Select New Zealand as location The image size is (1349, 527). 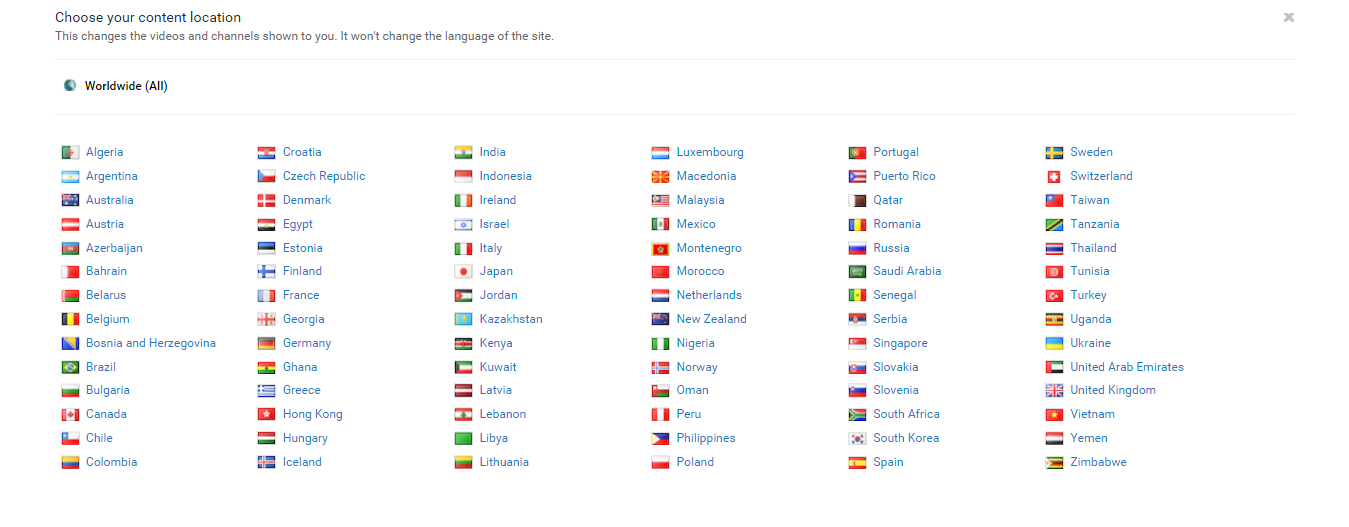click(x=711, y=319)
